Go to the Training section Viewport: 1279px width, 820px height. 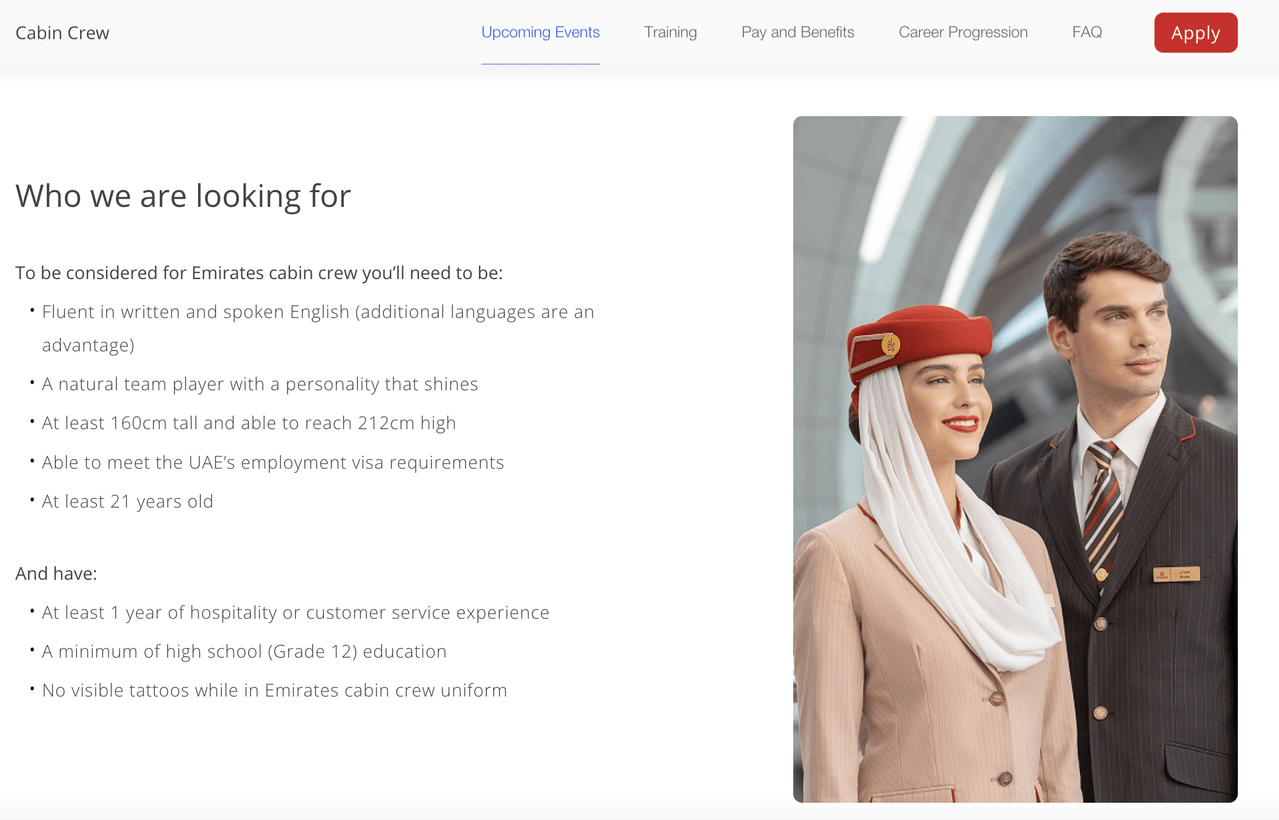(x=670, y=32)
